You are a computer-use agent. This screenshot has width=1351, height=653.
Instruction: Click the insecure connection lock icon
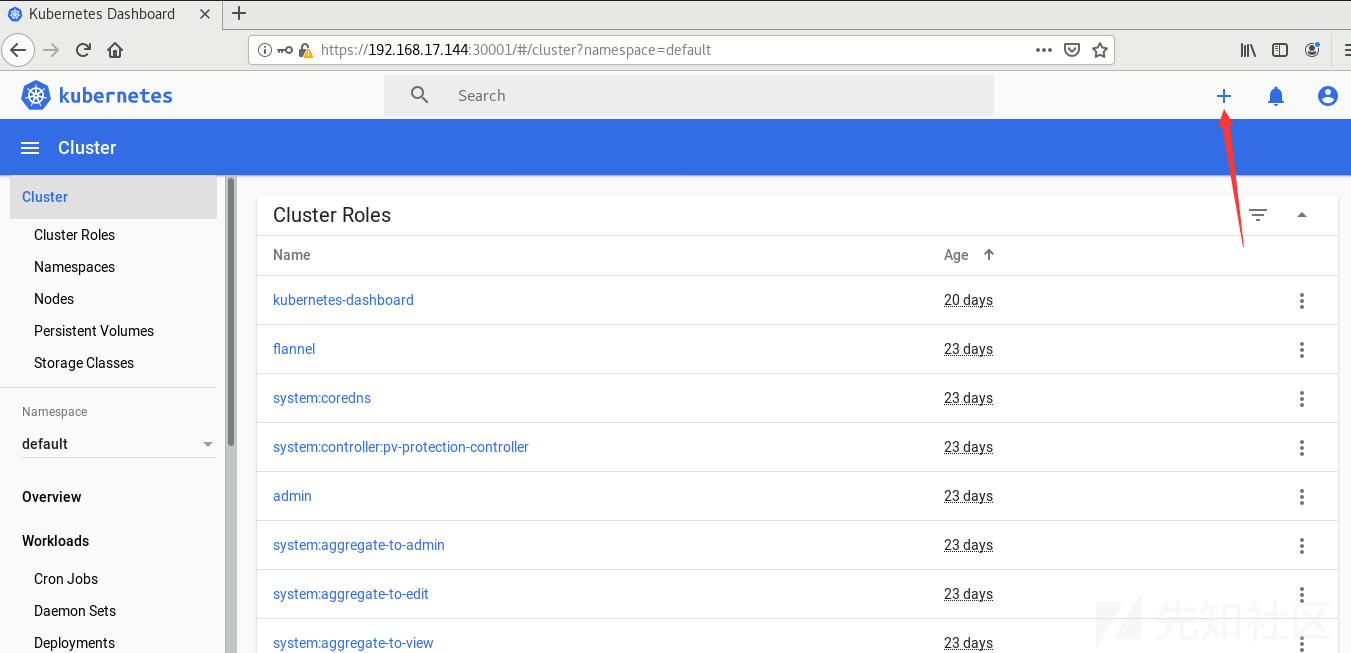(x=305, y=50)
